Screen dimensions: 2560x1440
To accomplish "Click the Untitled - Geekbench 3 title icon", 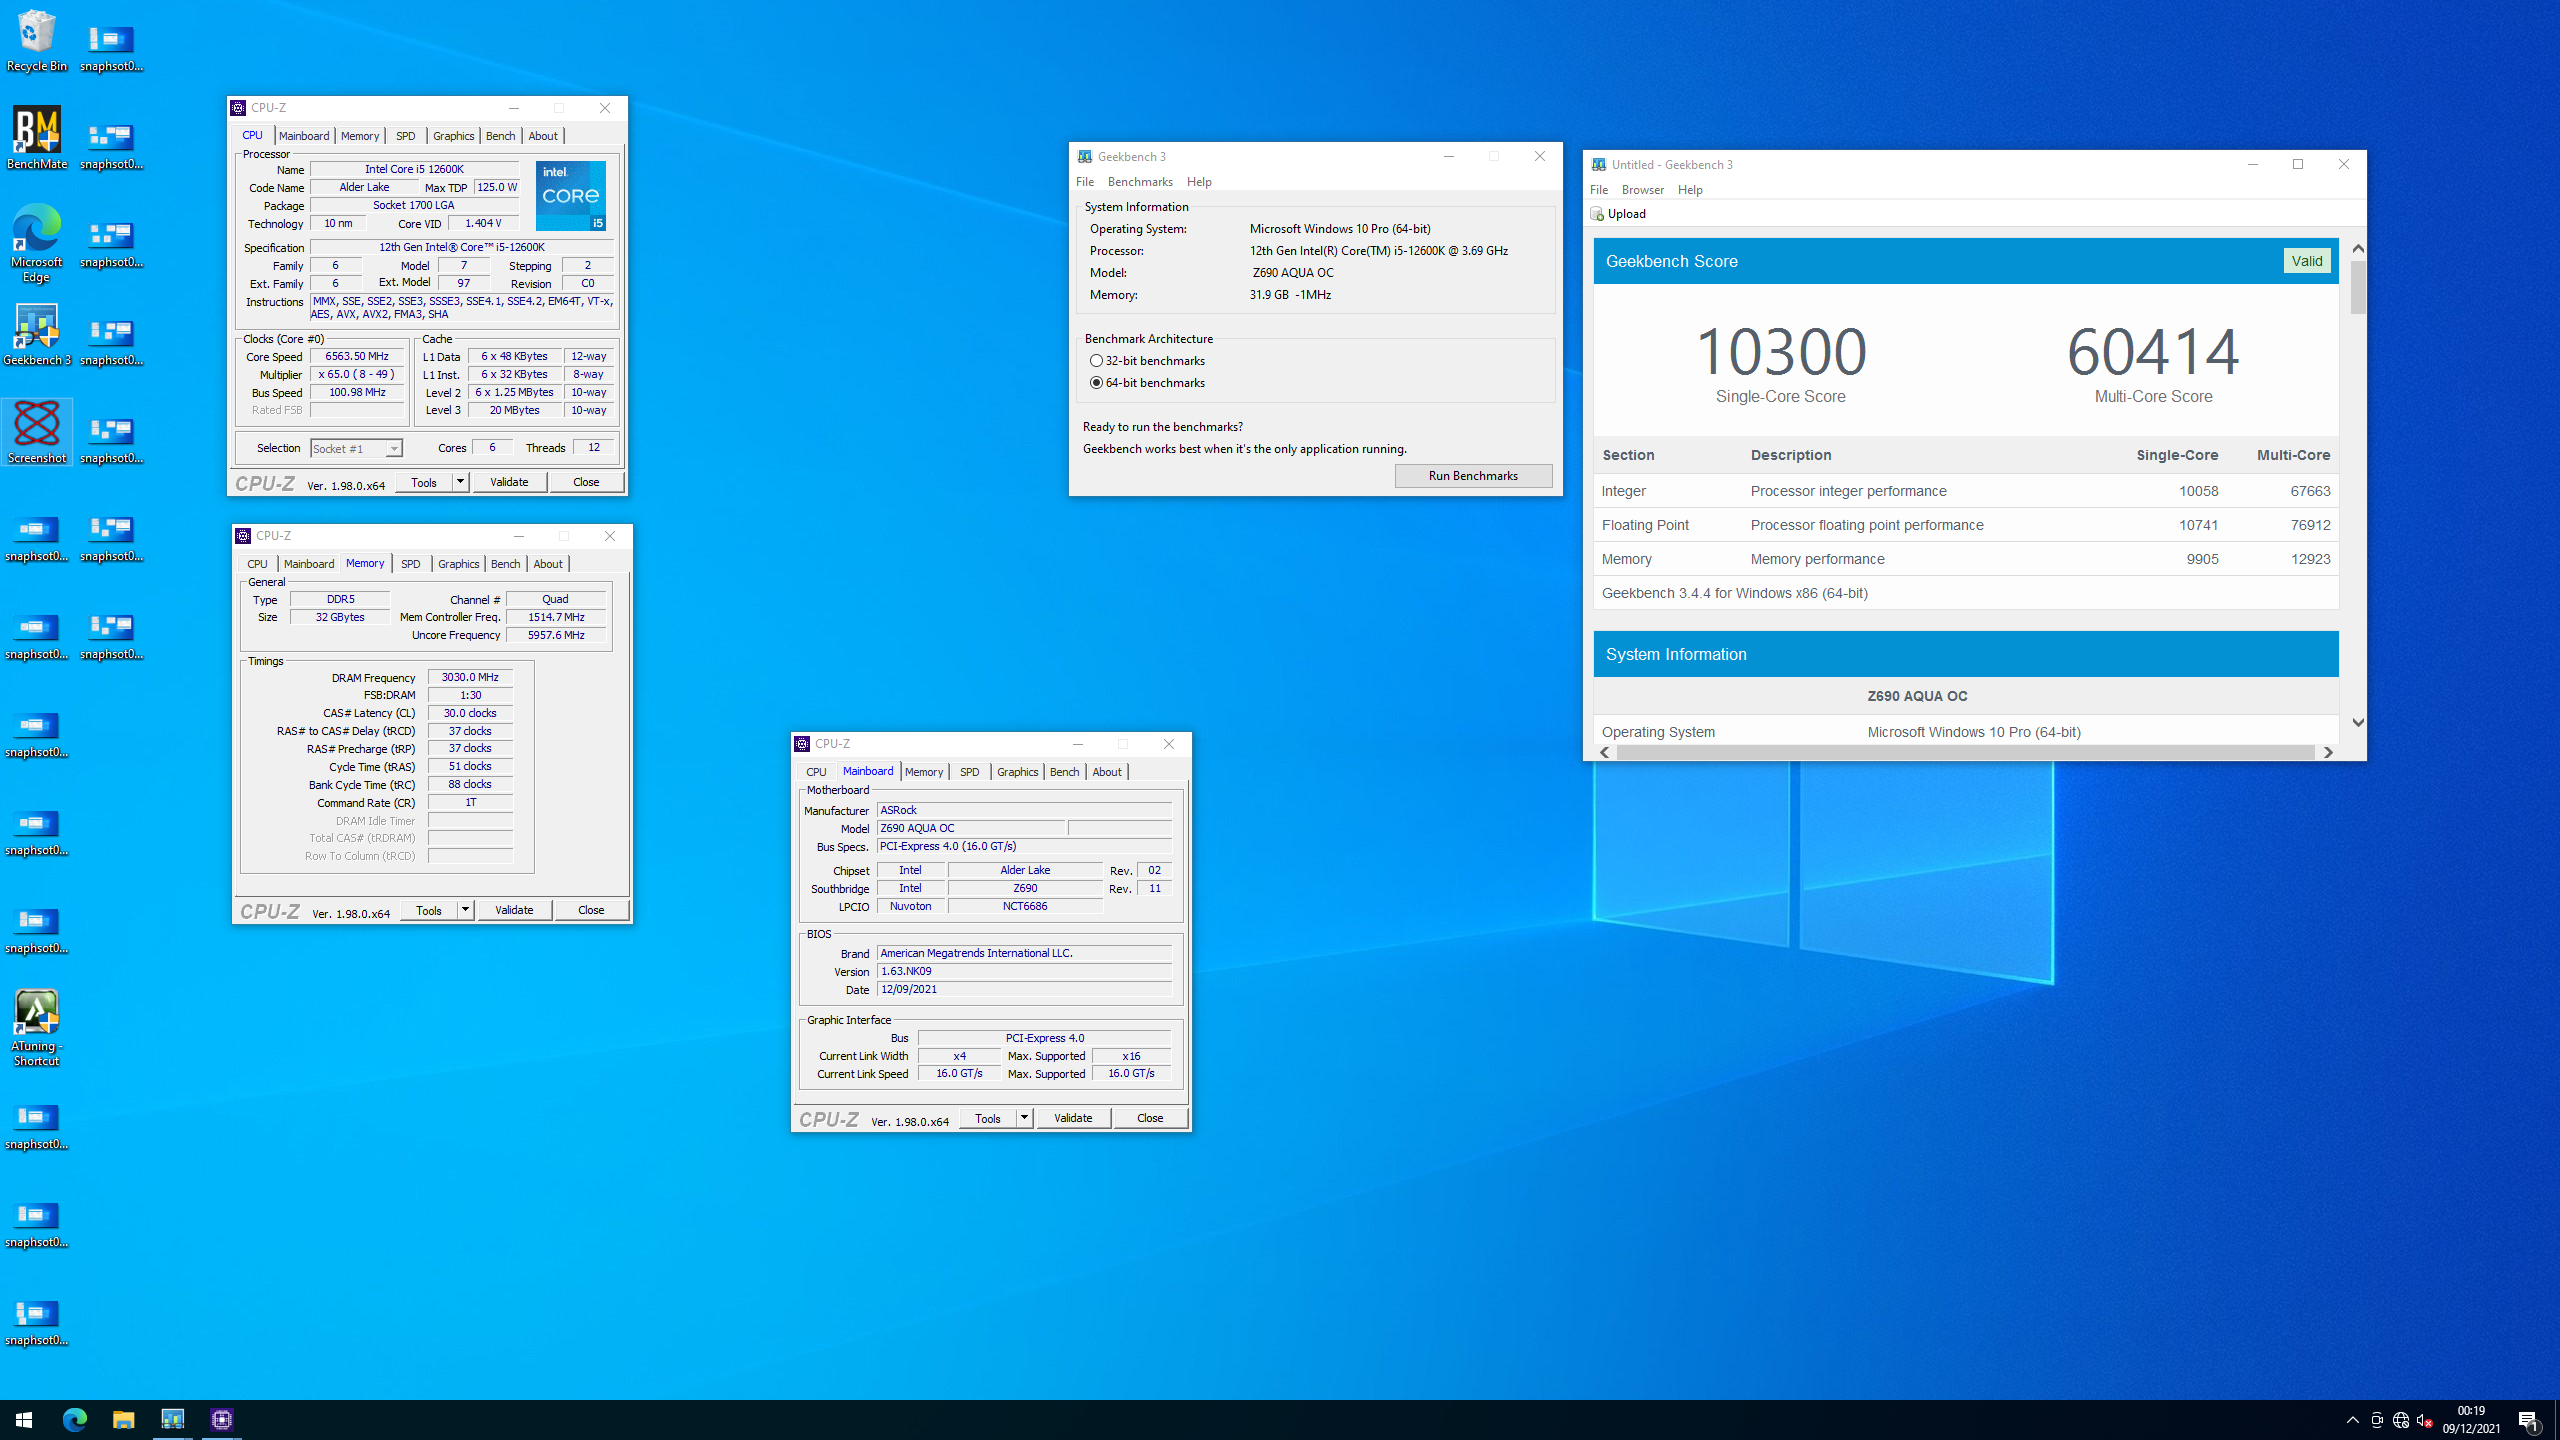I will [1599, 165].
